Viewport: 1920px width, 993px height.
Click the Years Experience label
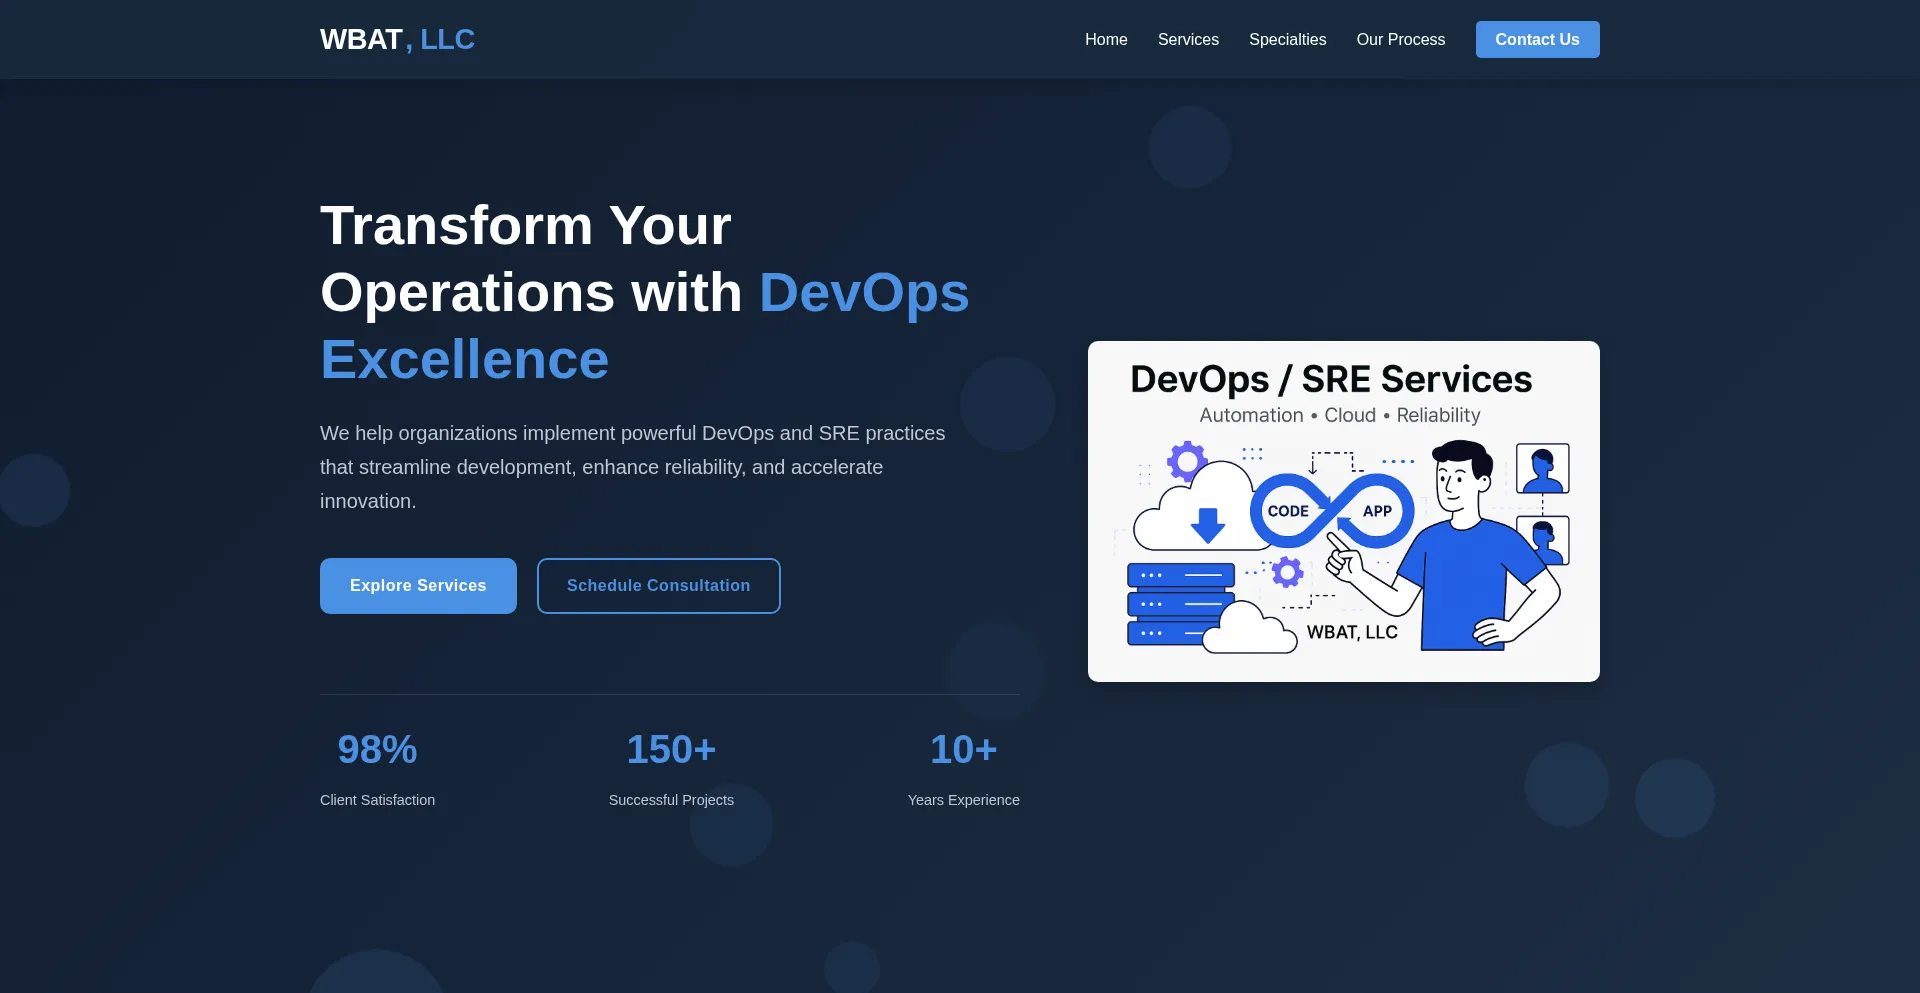click(964, 800)
